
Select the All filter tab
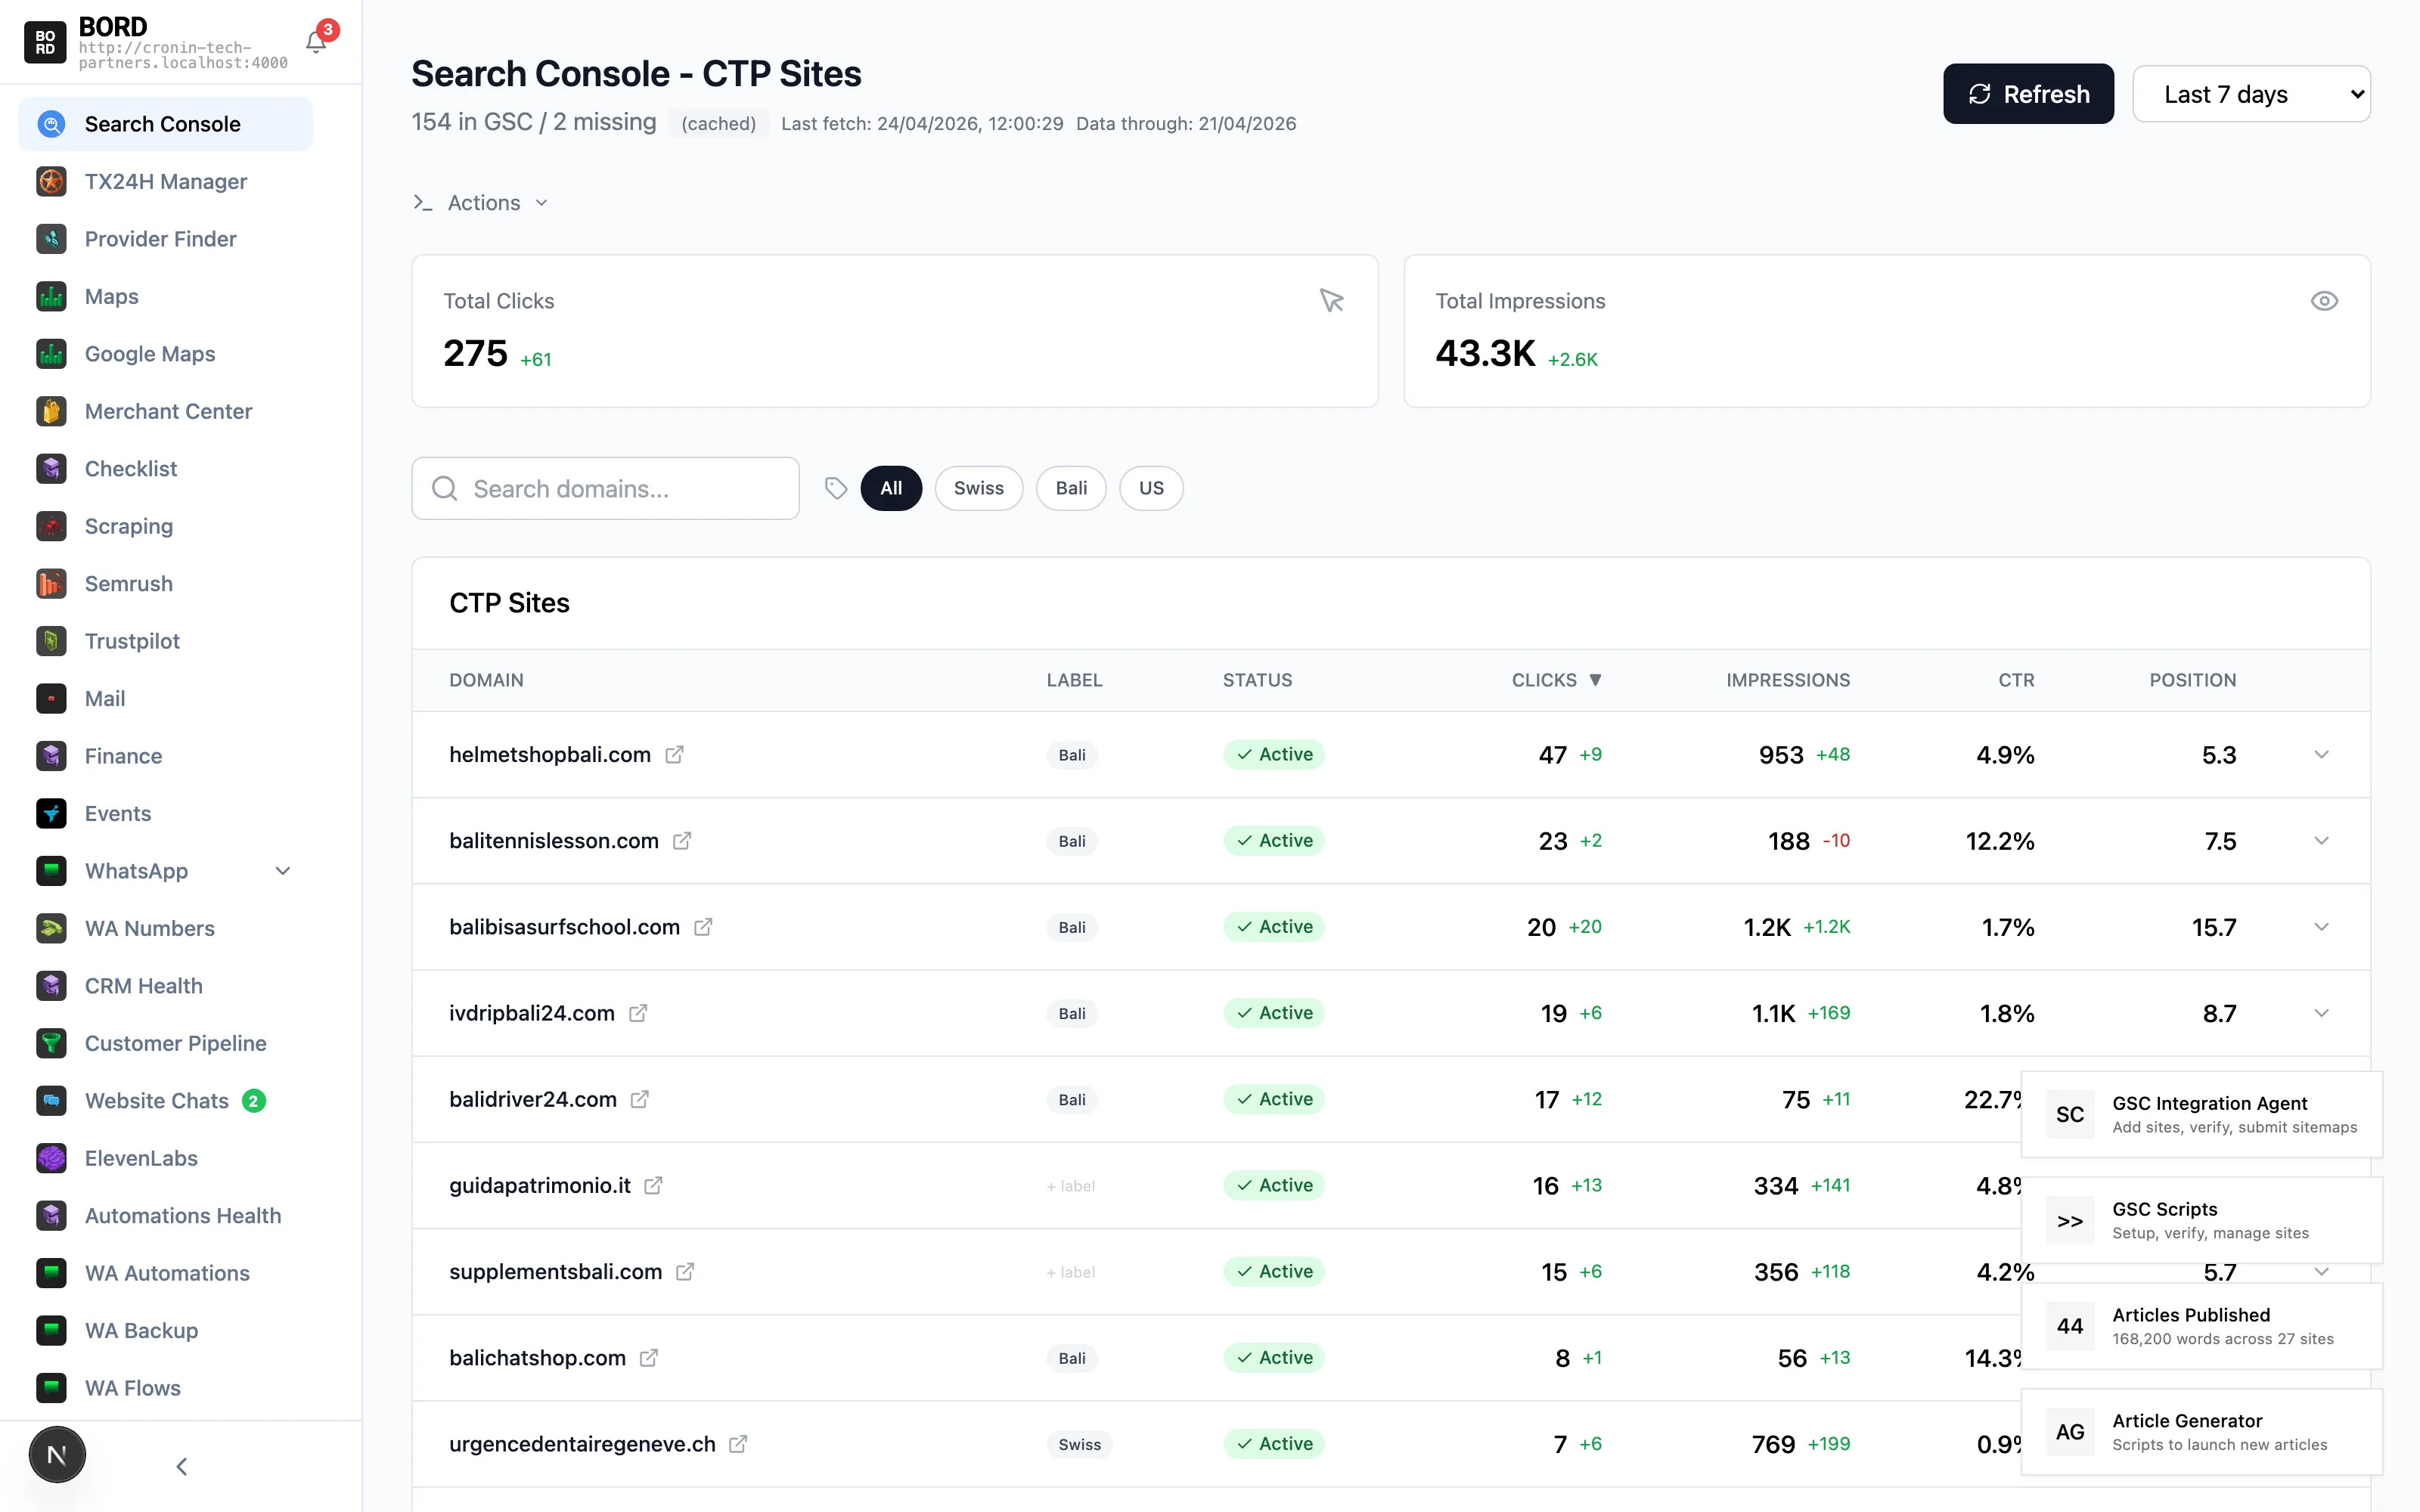click(890, 488)
